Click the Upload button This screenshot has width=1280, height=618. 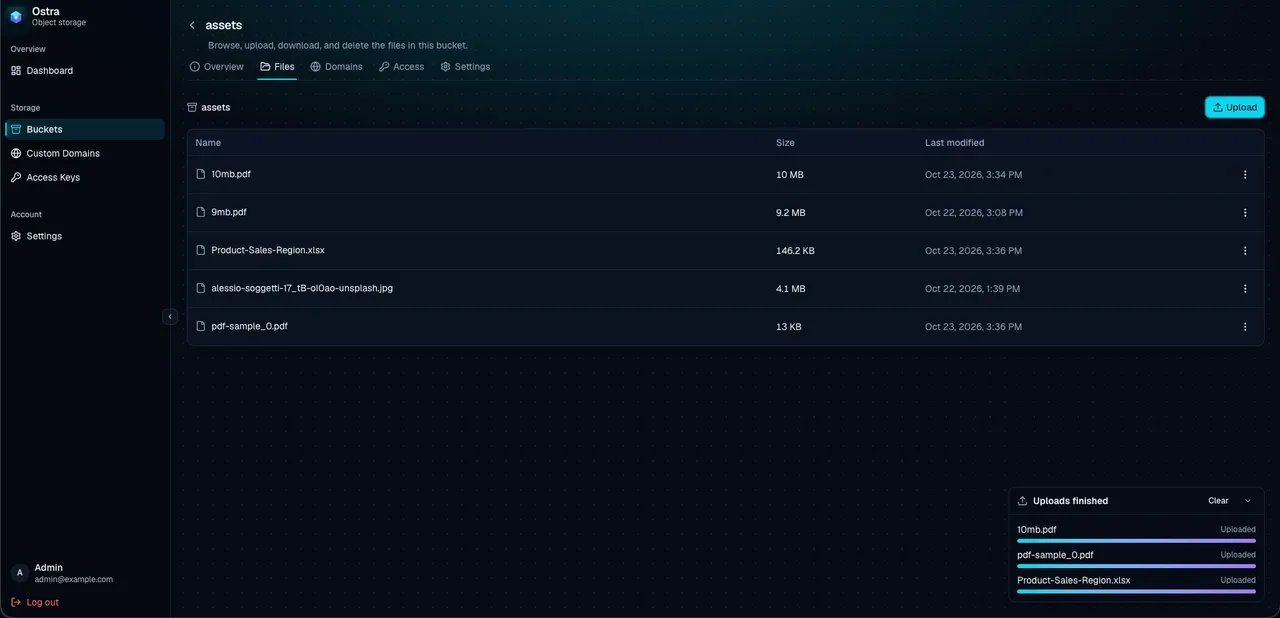tap(1234, 107)
